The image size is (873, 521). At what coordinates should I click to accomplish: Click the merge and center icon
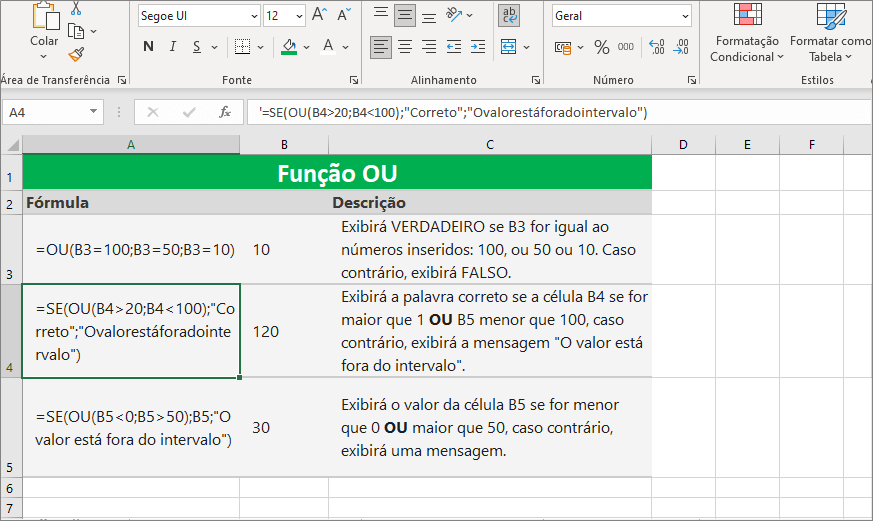pos(508,47)
